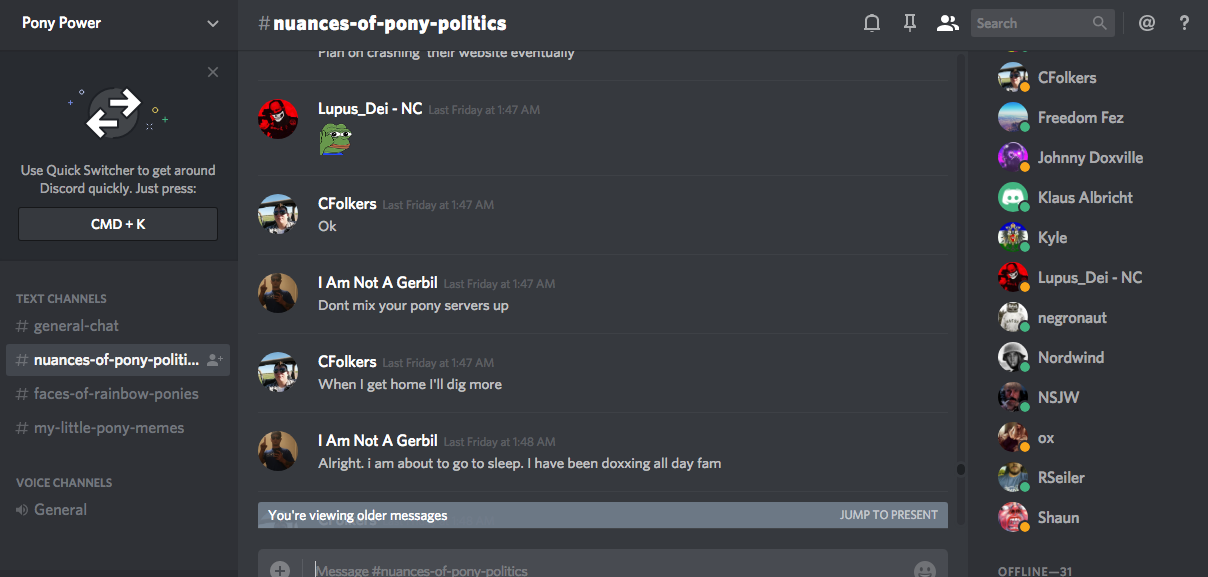Open Lupus_Dei - NC avatar in chat
1208x577 pixels.
point(278,119)
